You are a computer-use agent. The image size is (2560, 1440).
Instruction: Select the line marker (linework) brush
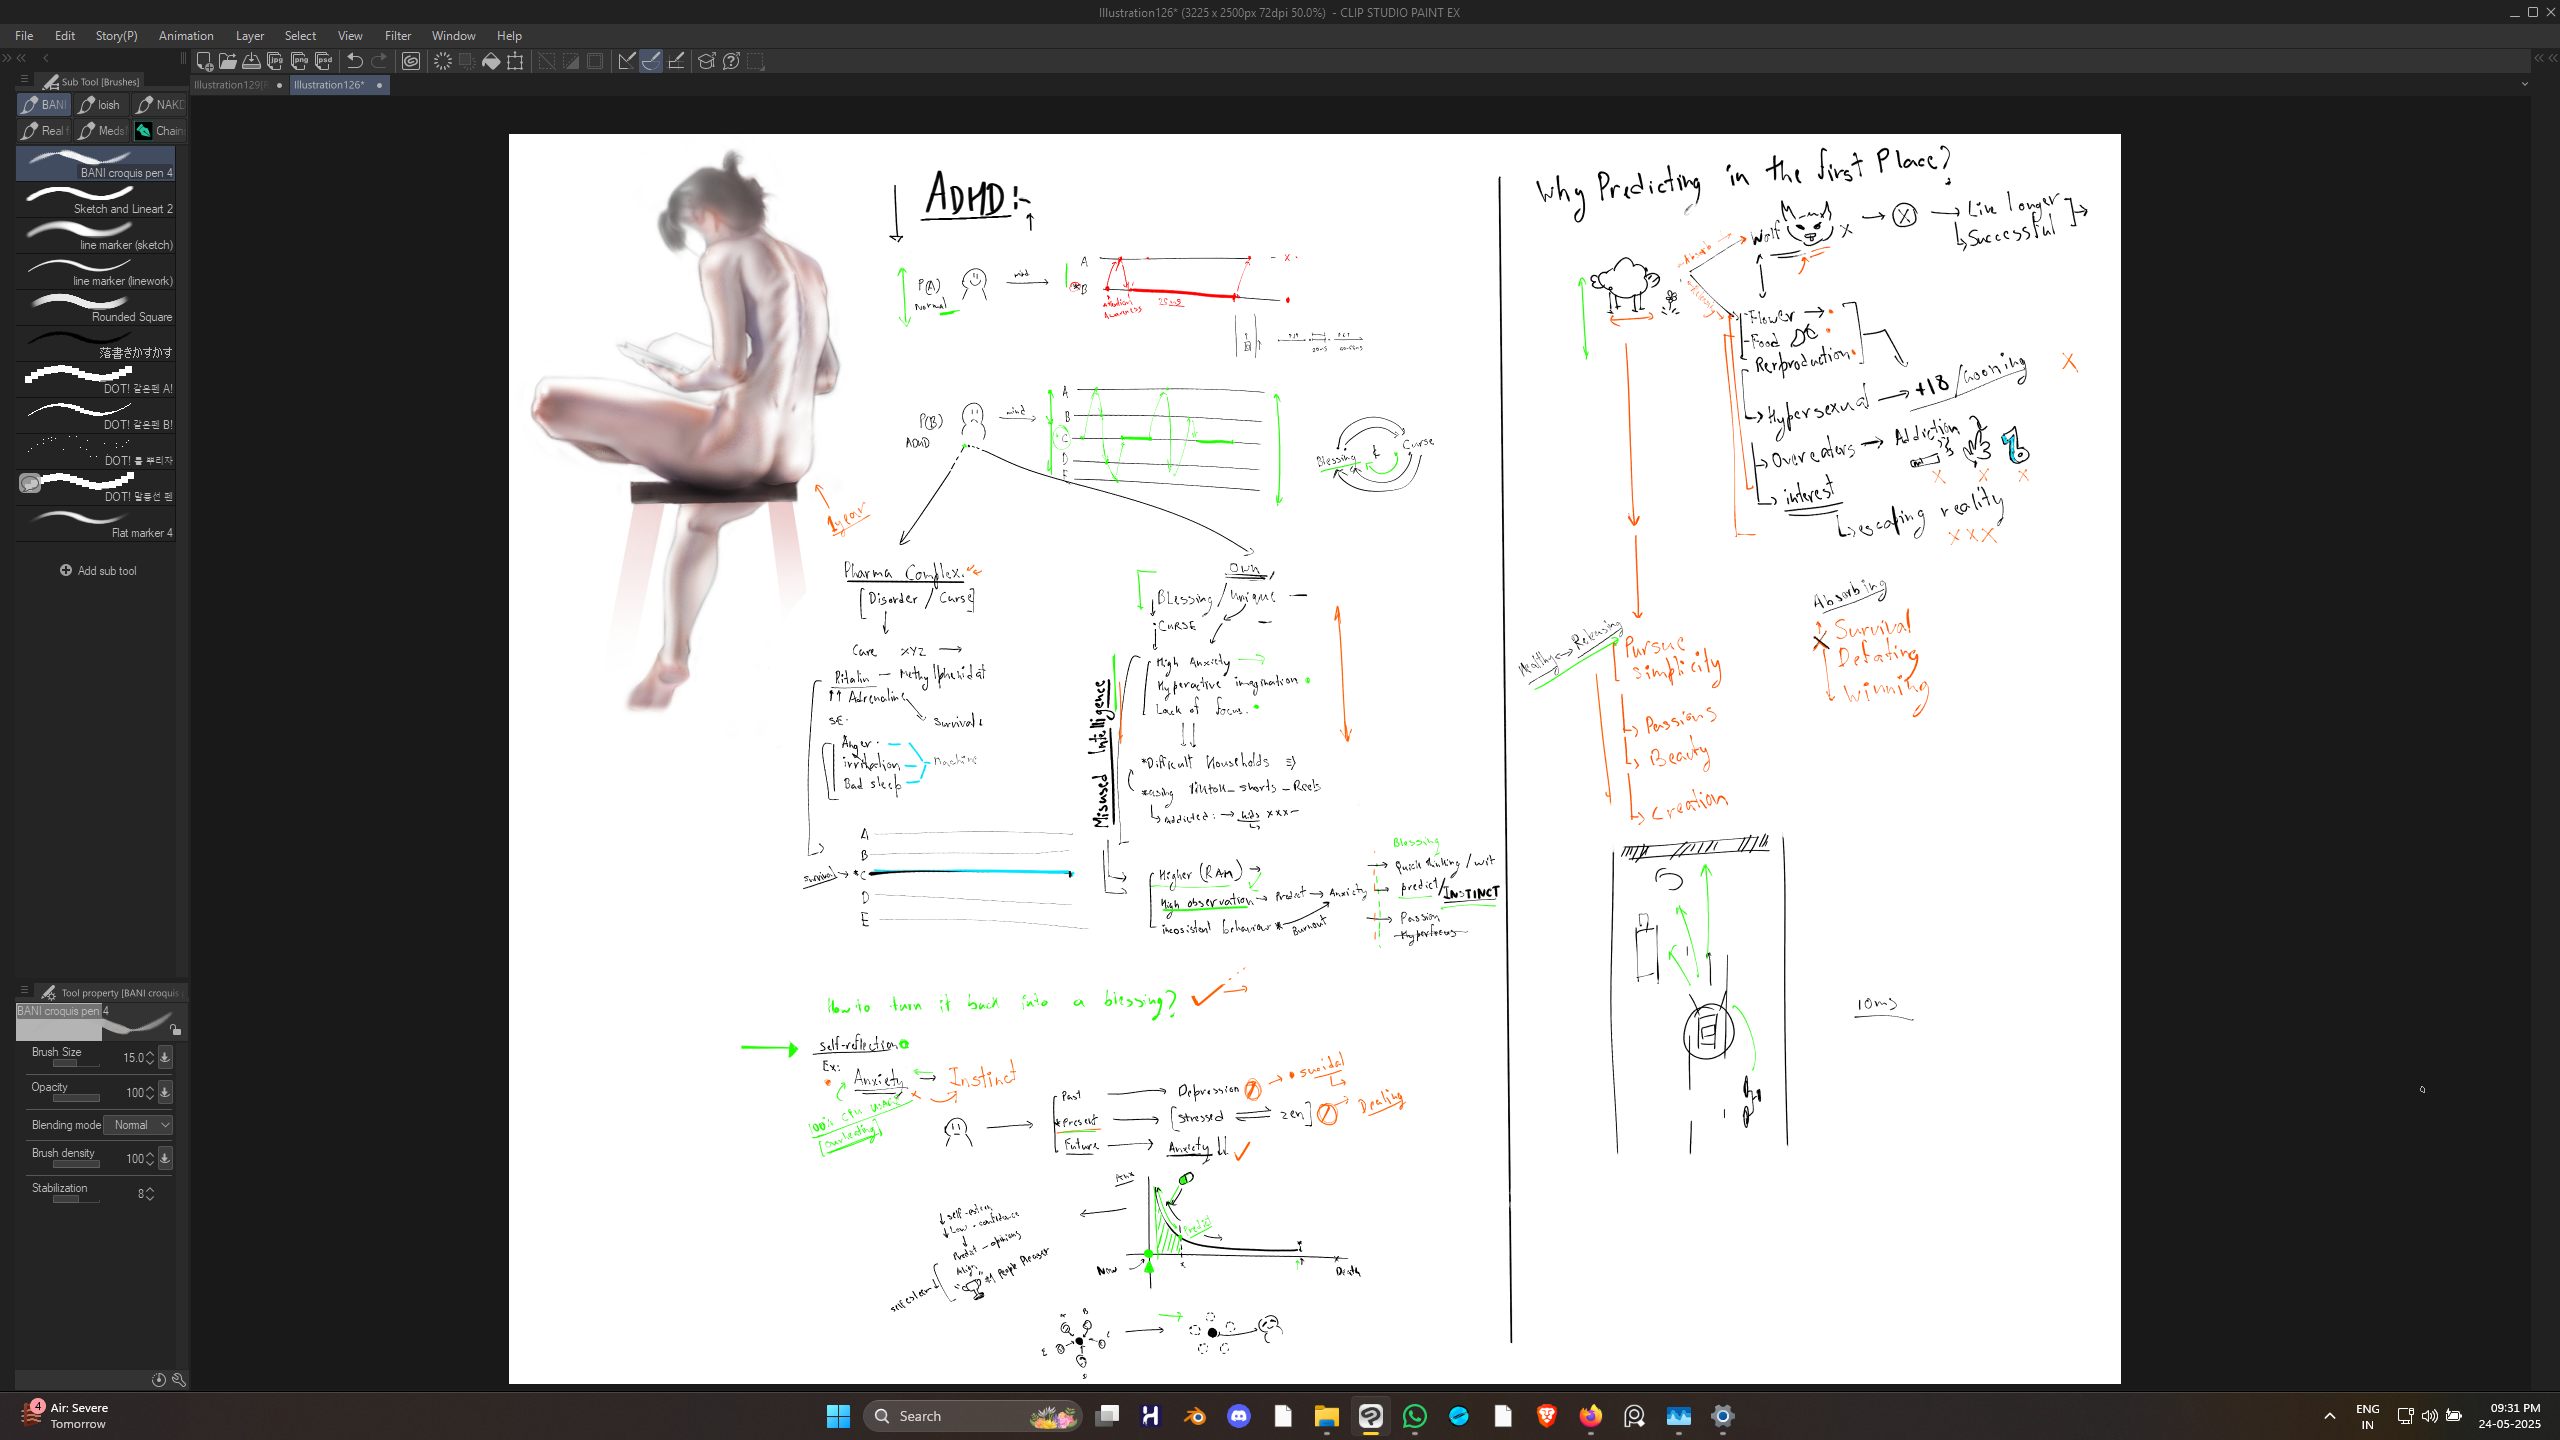pos(96,272)
